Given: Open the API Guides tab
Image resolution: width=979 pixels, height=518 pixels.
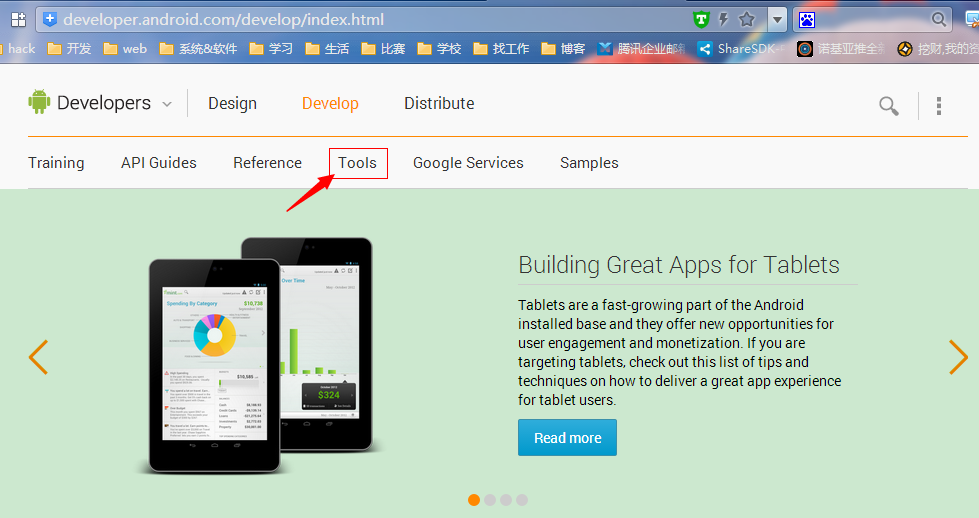Looking at the screenshot, I should [x=159, y=163].
